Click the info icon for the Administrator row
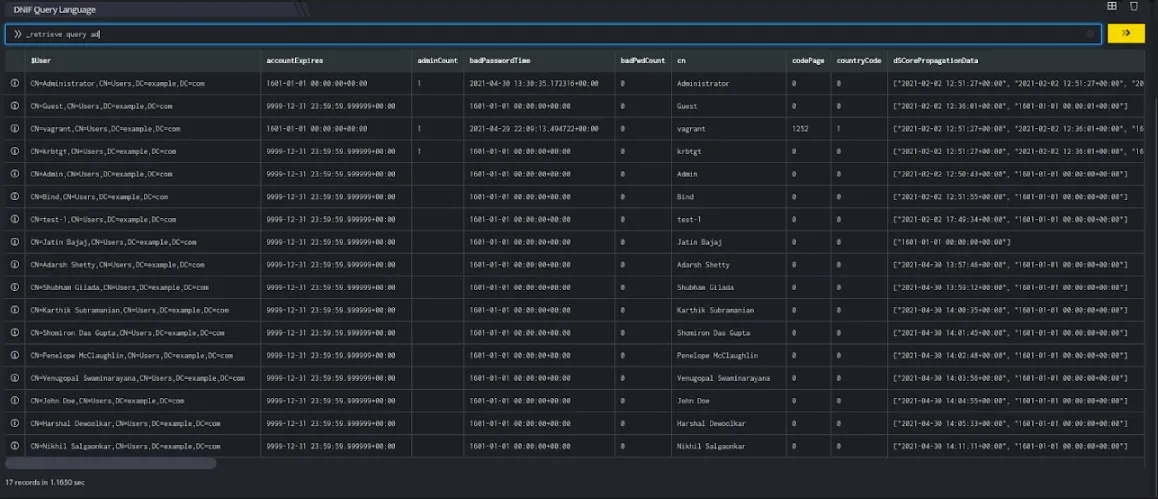The width and height of the screenshot is (1158, 499). (14, 83)
